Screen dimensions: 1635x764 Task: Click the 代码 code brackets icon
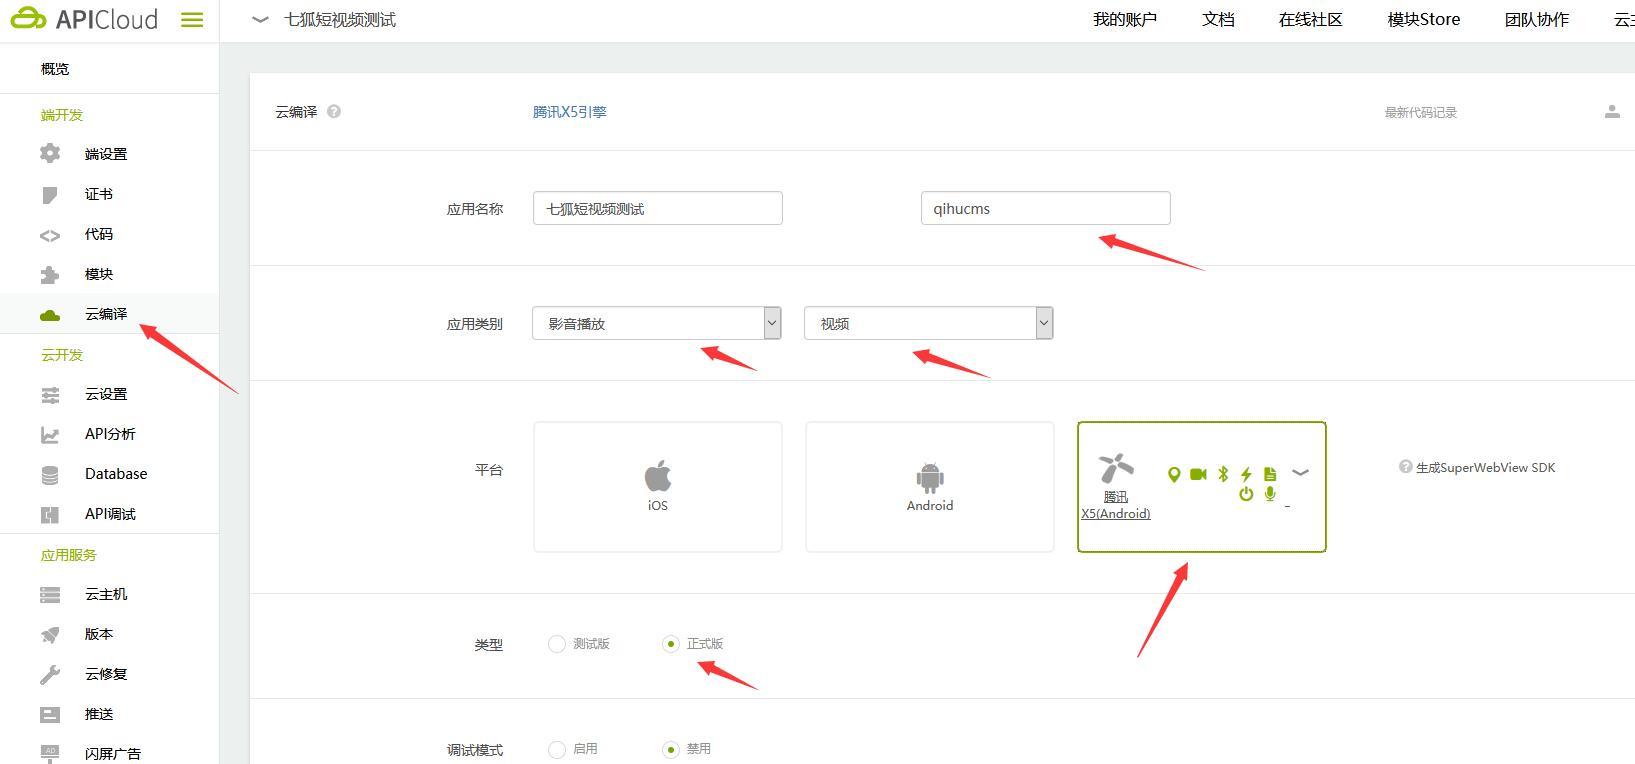(x=50, y=236)
